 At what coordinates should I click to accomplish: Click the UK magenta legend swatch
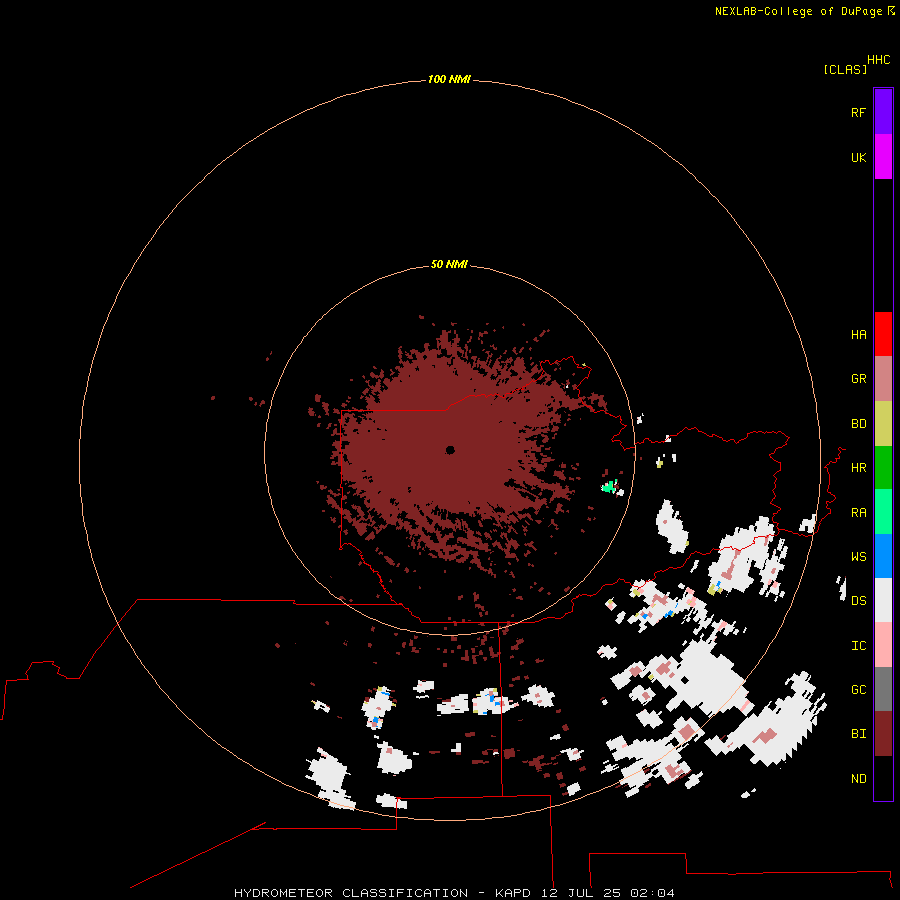(x=883, y=157)
